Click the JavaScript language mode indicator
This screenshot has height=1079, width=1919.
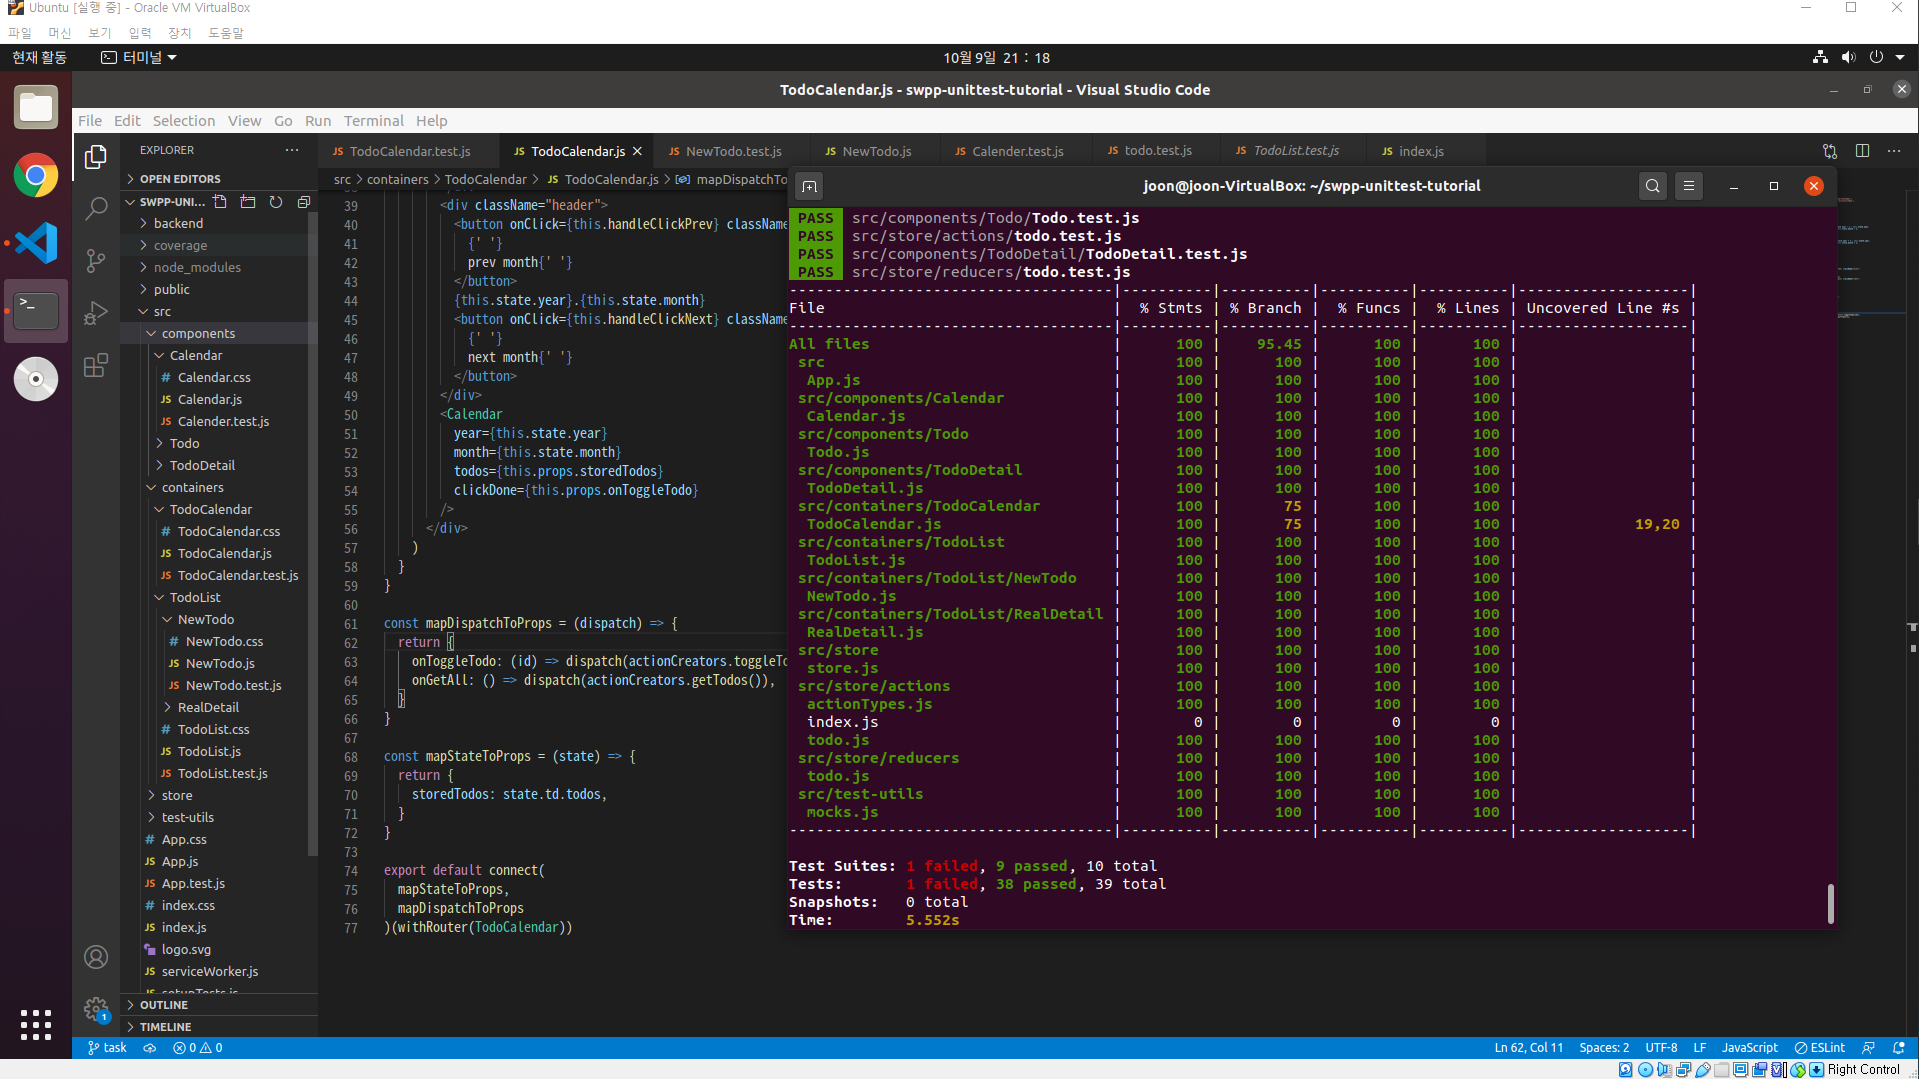pyautogui.click(x=1749, y=1048)
